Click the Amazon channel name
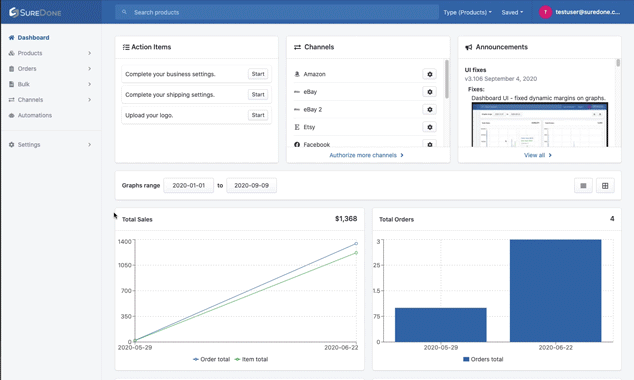The height and width of the screenshot is (380, 634). point(314,74)
